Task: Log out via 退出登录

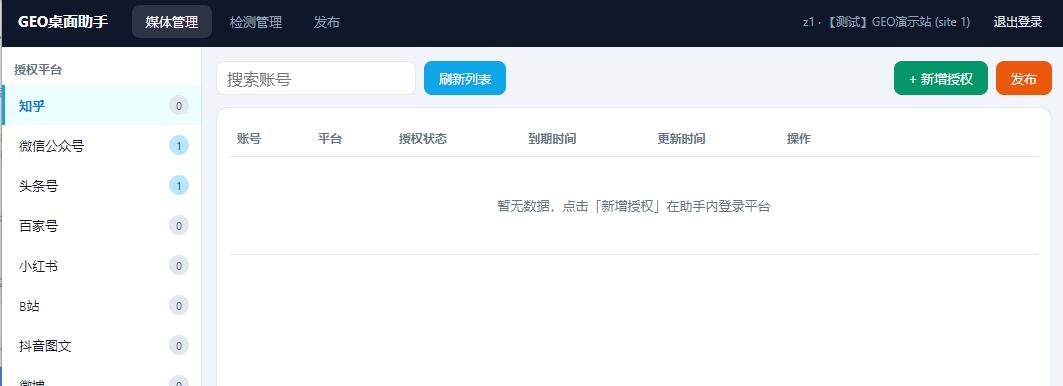Action: (x=1018, y=22)
